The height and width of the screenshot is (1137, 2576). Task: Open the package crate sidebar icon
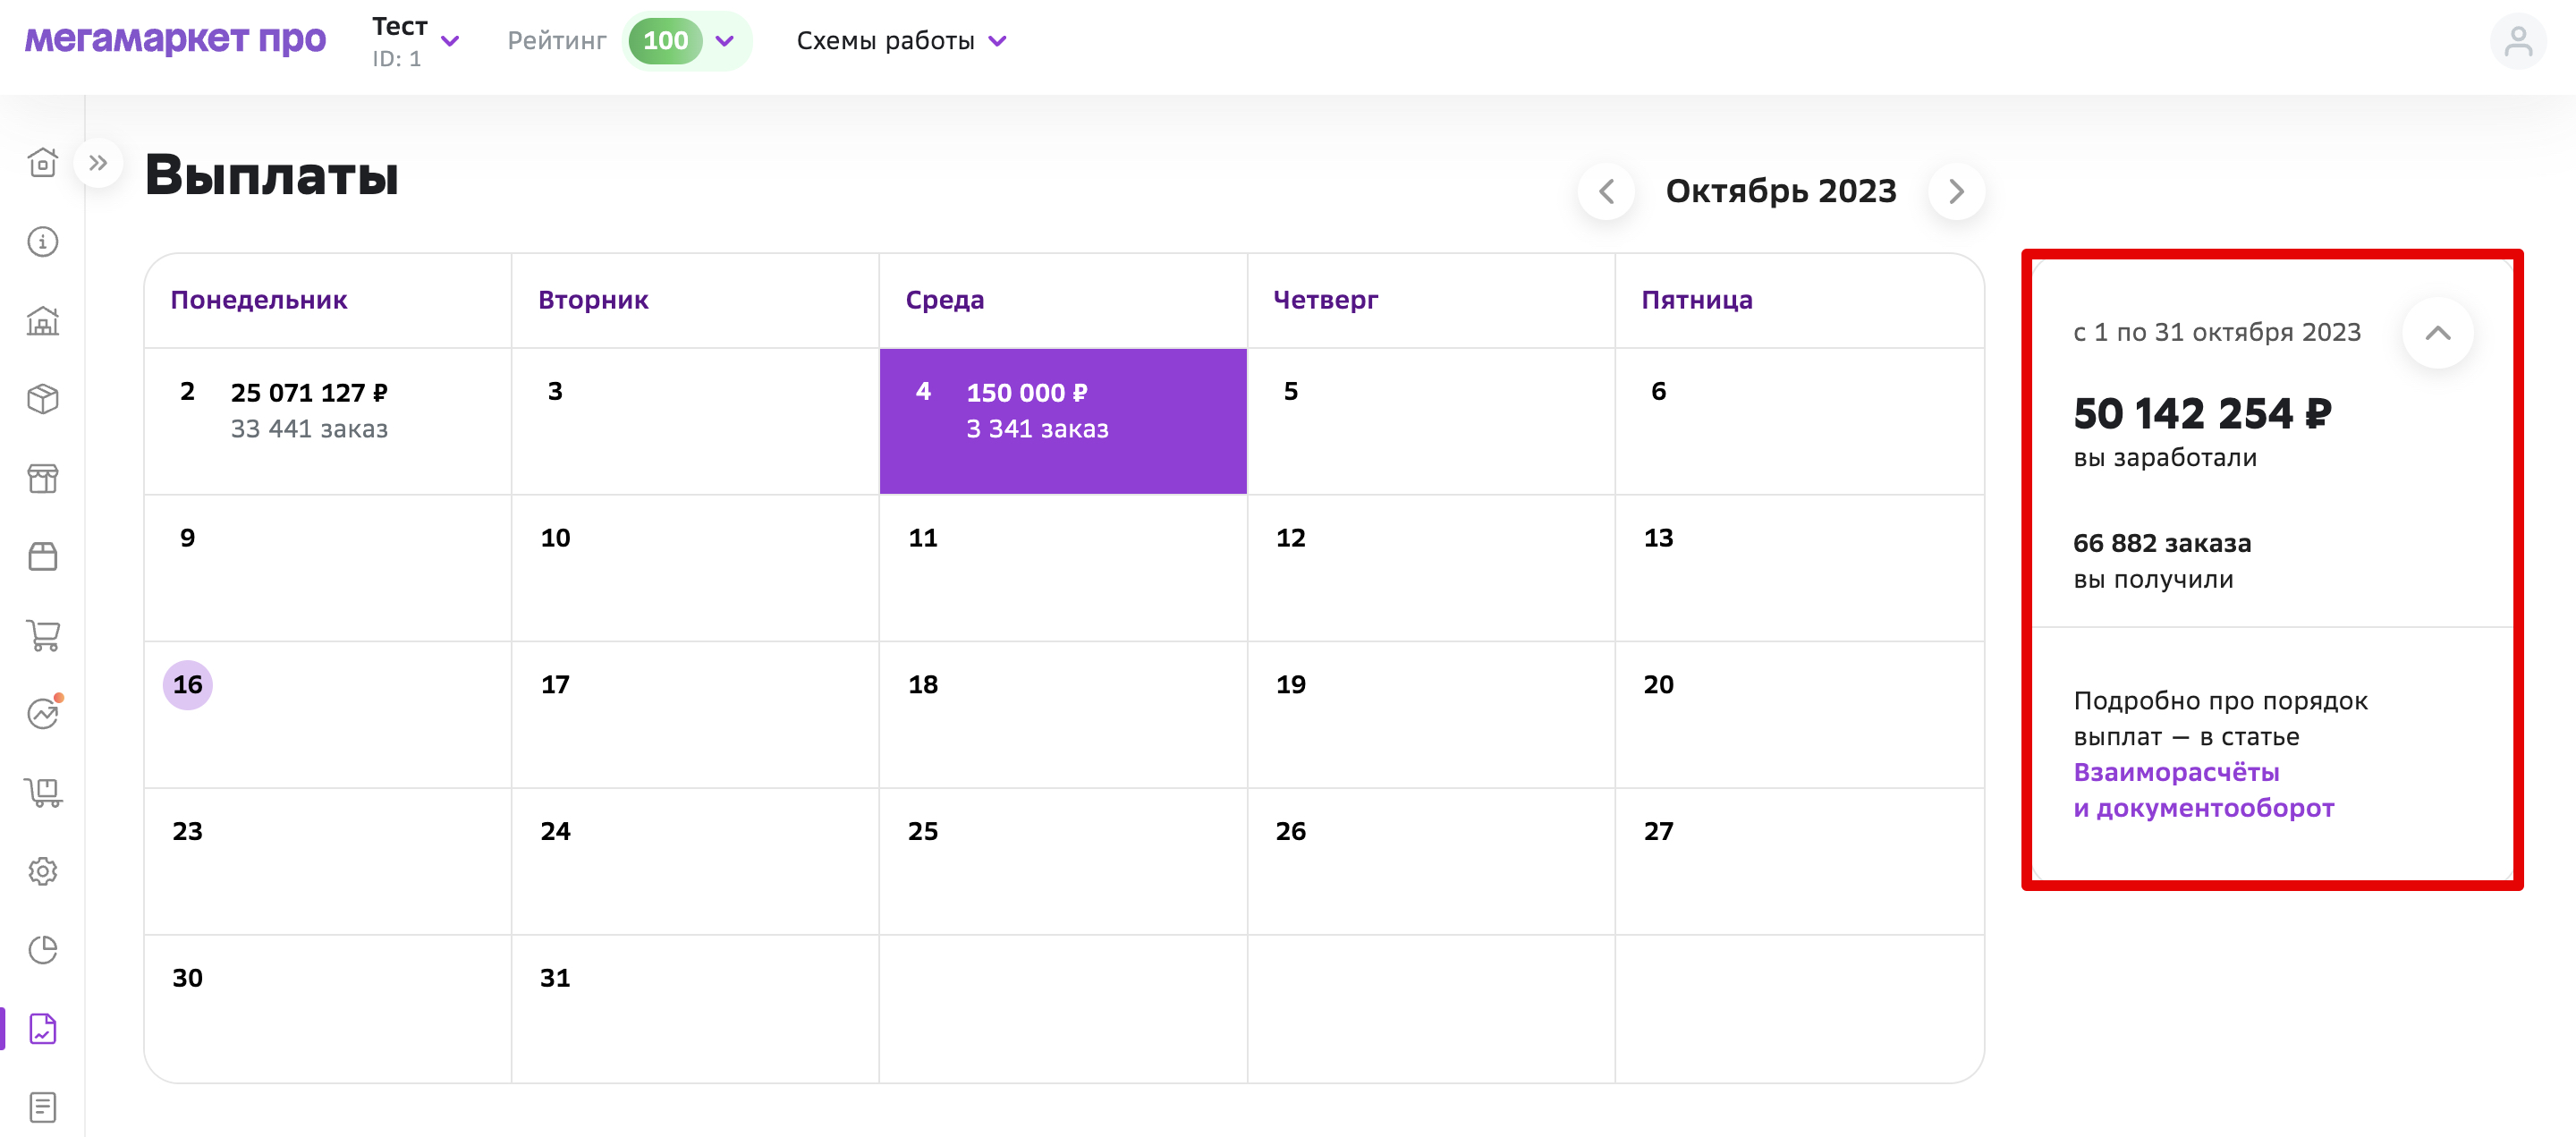click(x=43, y=556)
